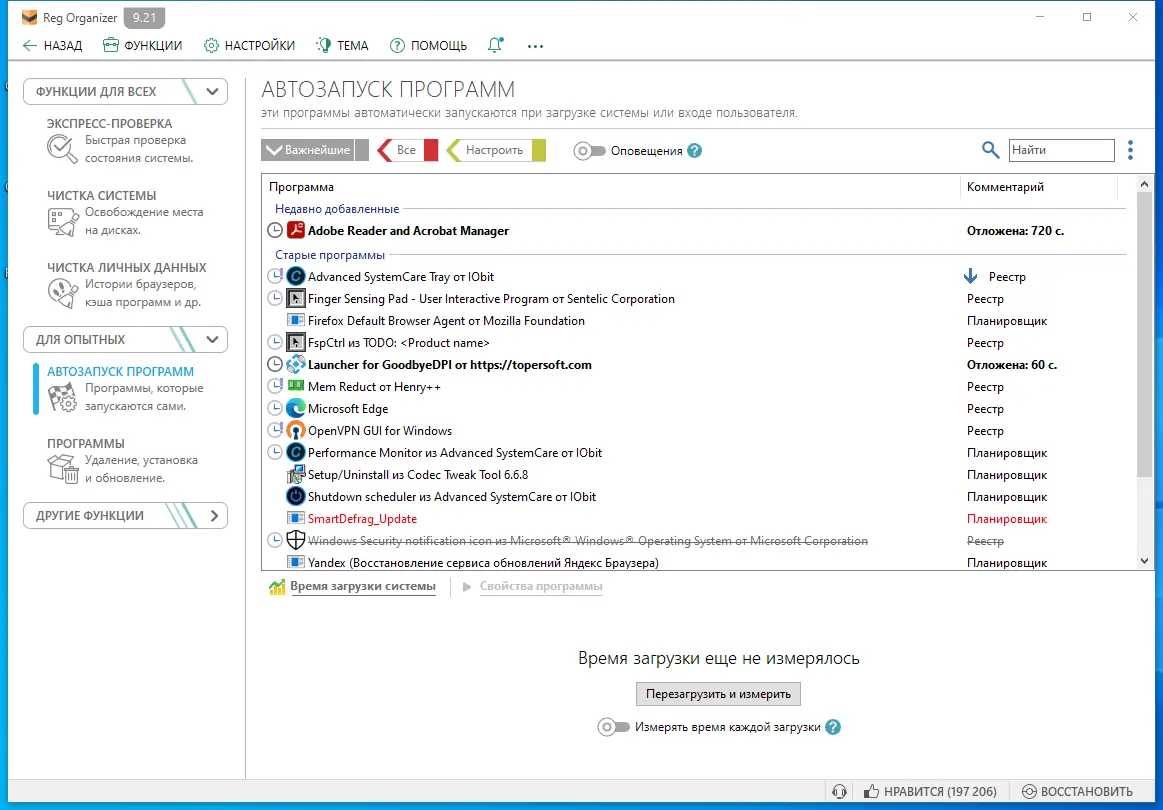Screen dimensions: 1163x810
Task: Show all entries with Все button
Action: pyautogui.click(x=407, y=150)
